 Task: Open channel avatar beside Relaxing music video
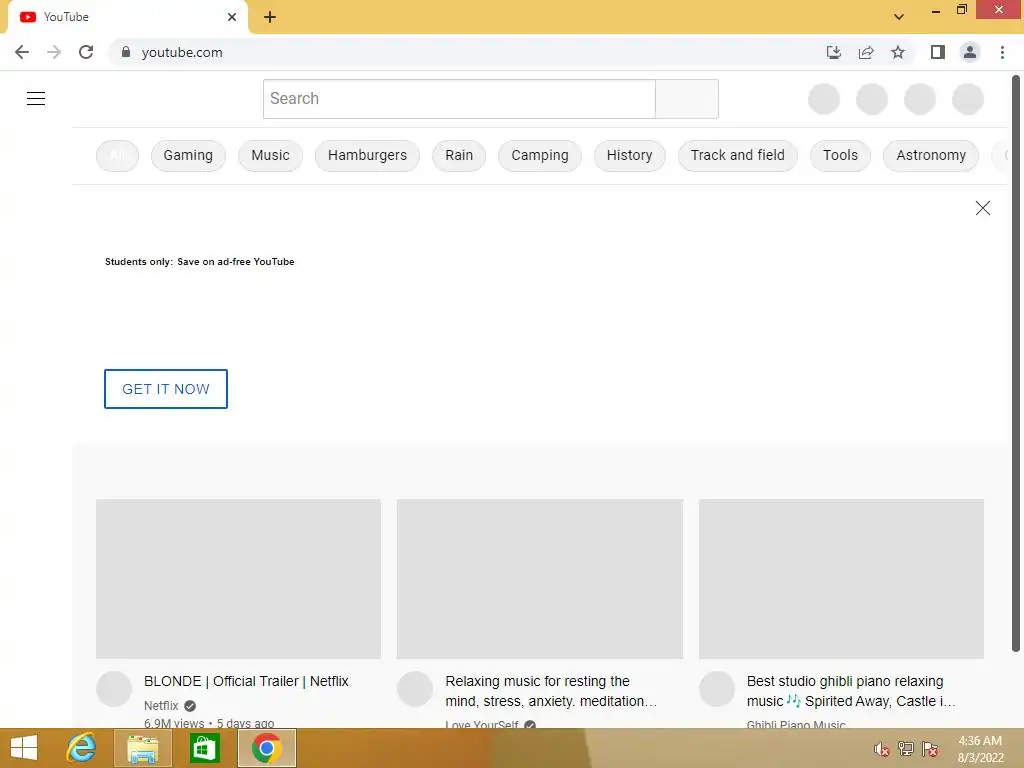pyautogui.click(x=415, y=689)
